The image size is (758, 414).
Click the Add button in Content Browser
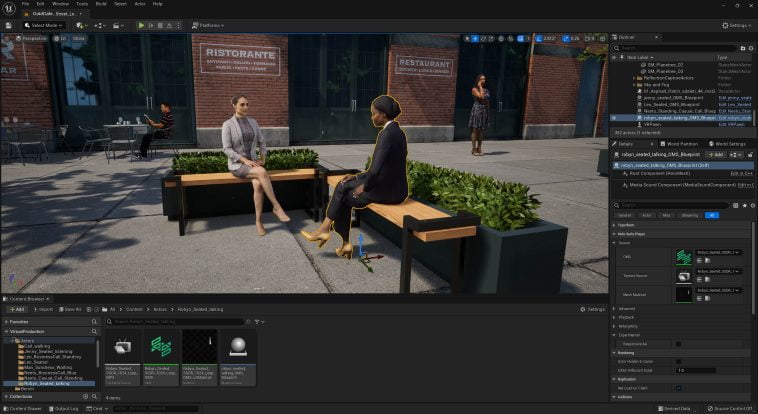click(16, 309)
